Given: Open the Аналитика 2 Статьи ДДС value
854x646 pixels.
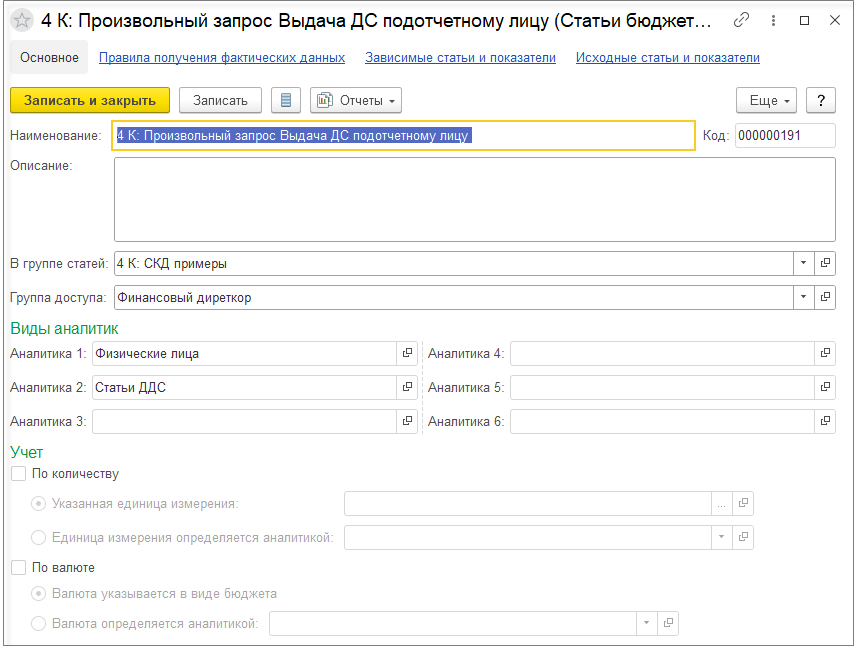Looking at the screenshot, I should [x=407, y=387].
